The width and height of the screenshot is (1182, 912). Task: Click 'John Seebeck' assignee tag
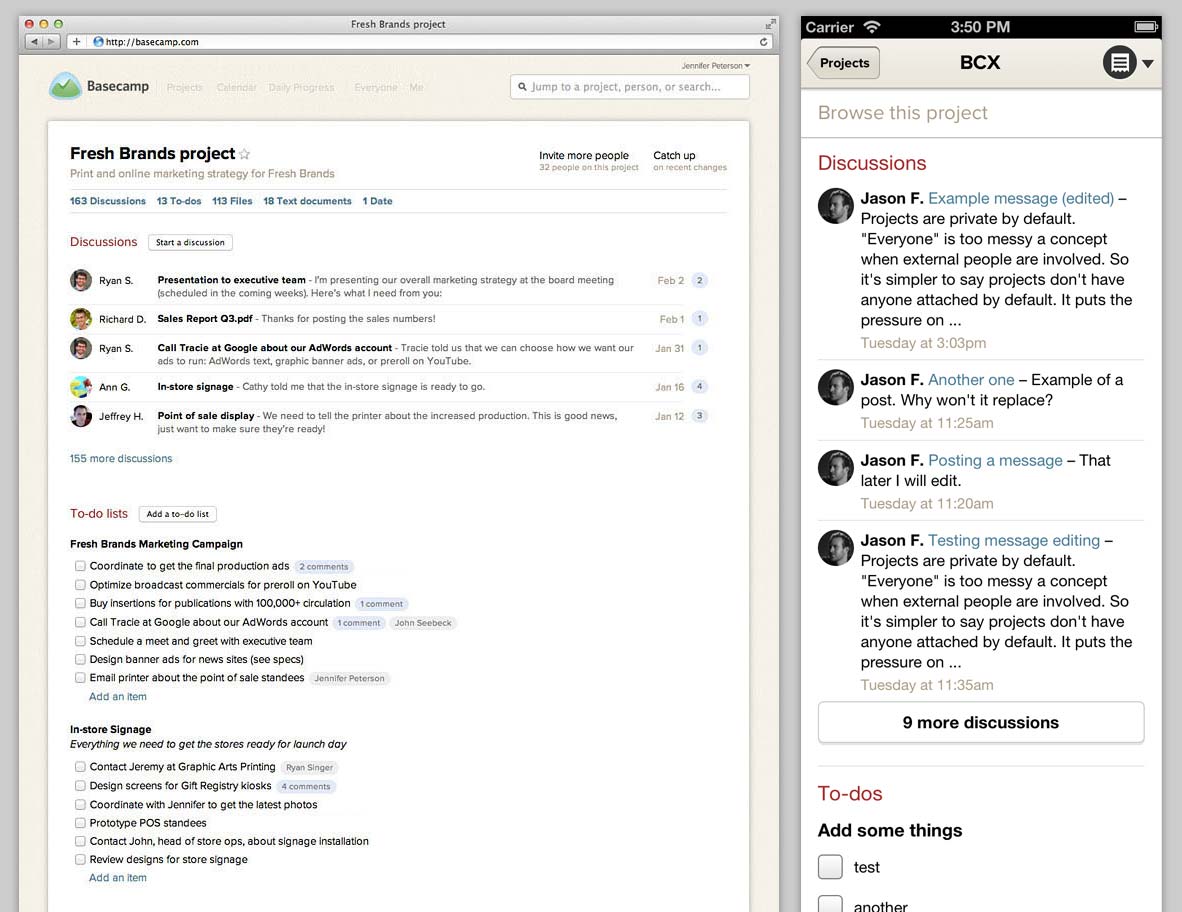point(423,623)
